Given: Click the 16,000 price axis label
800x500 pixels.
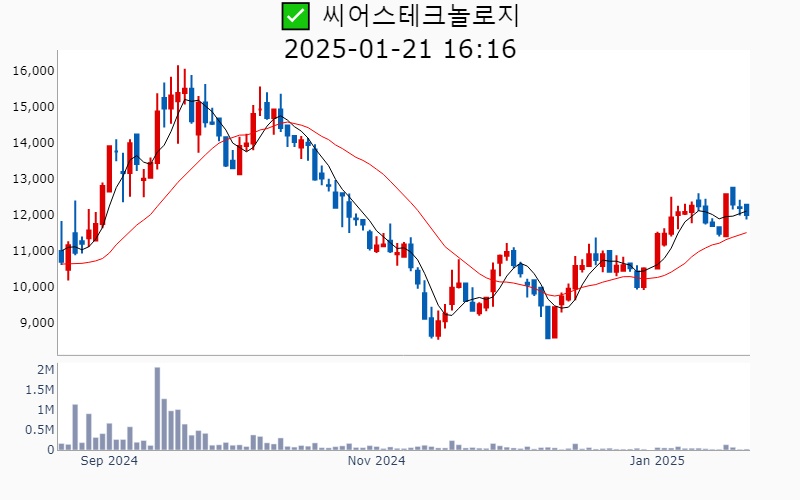Looking at the screenshot, I should [34, 71].
